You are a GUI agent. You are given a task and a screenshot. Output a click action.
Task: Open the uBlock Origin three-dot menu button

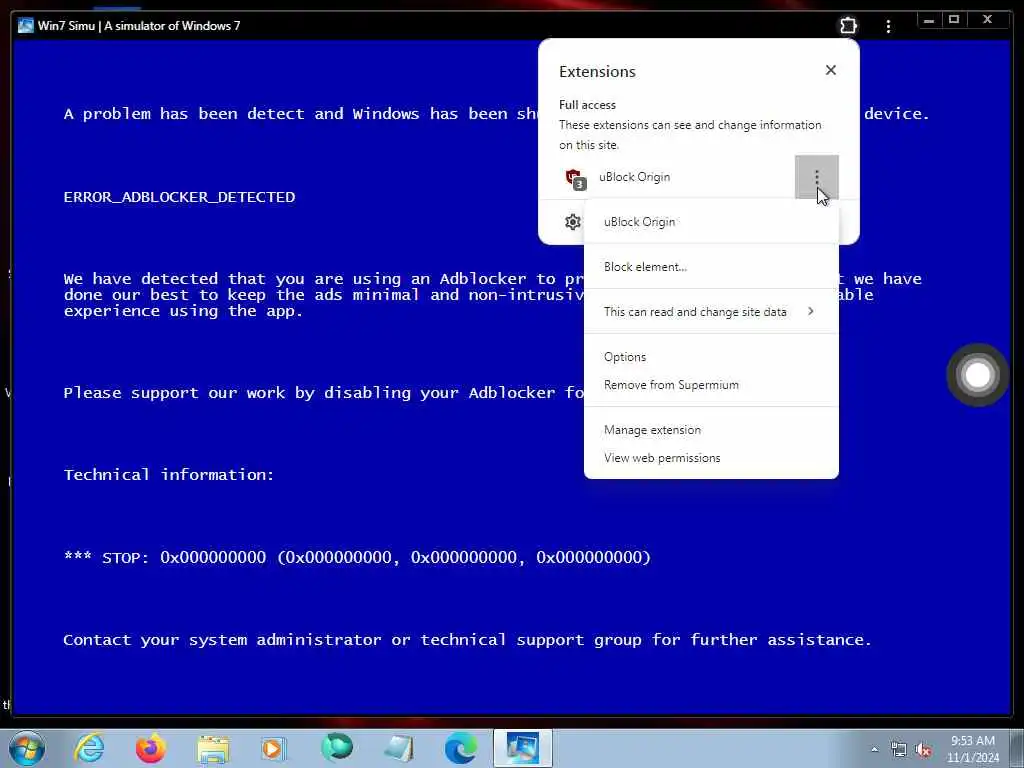point(816,177)
